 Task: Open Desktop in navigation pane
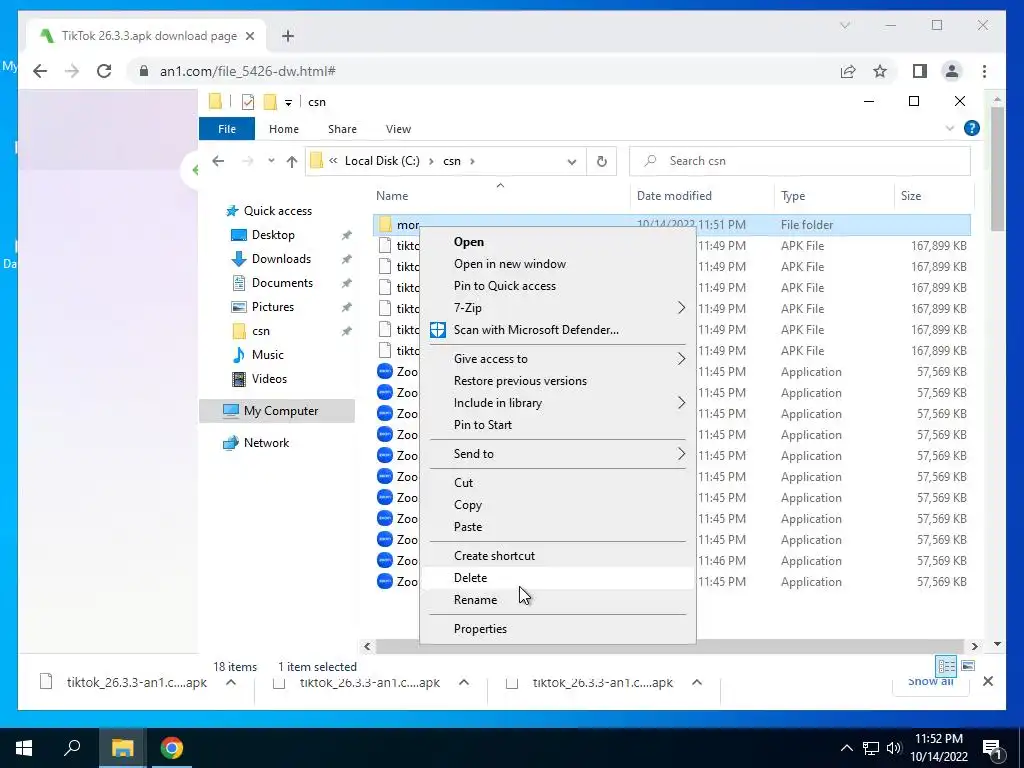pos(273,235)
